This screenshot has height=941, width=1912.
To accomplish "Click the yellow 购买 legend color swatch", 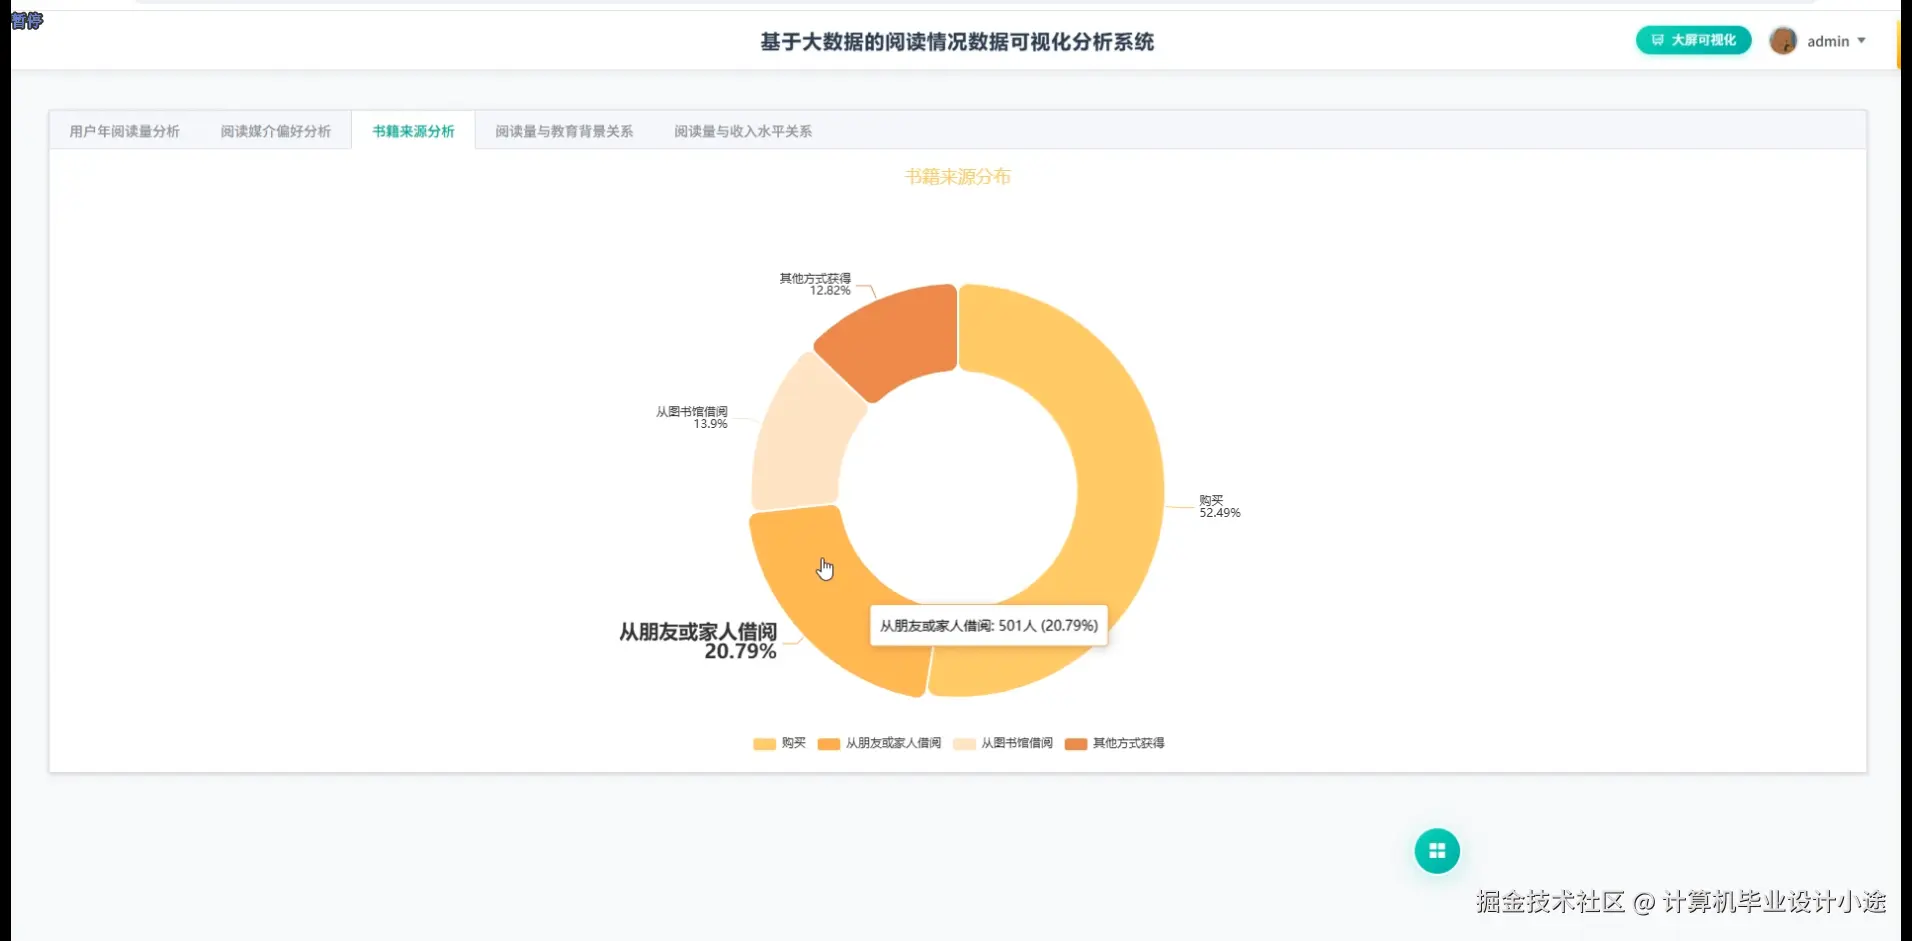I will coord(764,743).
